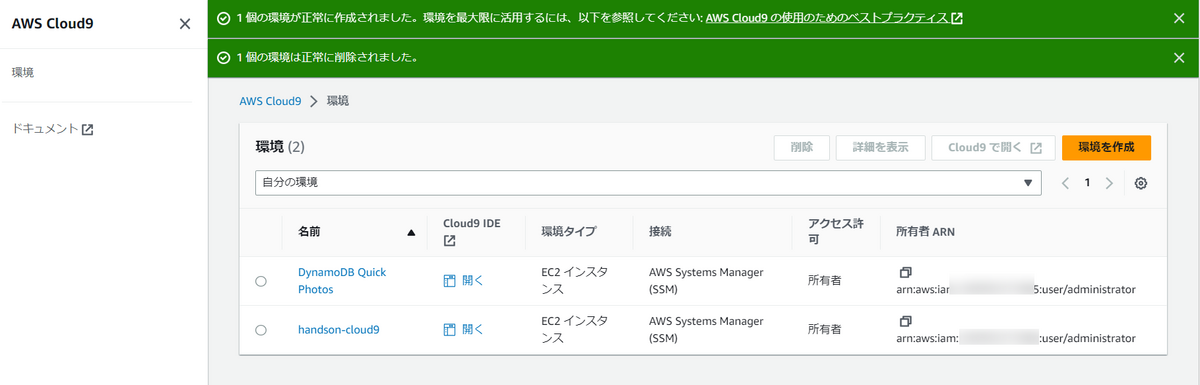1200x385 pixels.
Task: Open the handson-cloud9 environment name link
Action: click(x=339, y=329)
